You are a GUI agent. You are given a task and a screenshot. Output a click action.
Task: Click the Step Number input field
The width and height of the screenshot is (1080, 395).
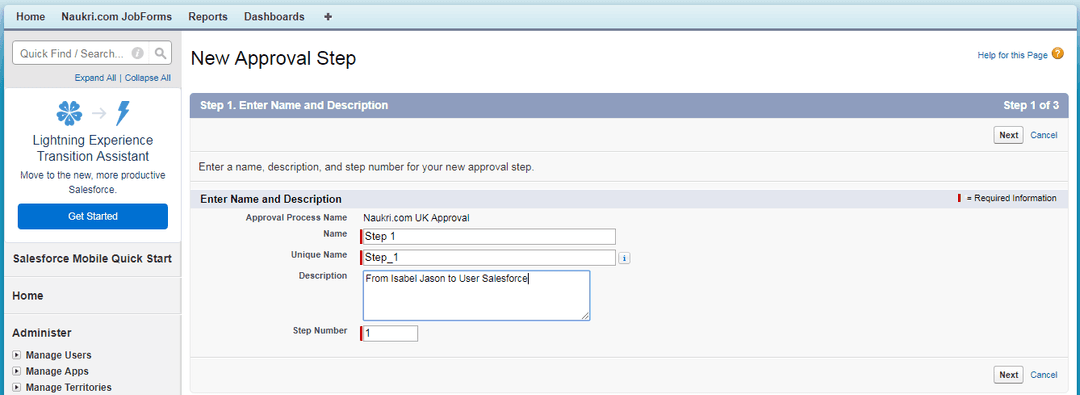click(x=390, y=333)
